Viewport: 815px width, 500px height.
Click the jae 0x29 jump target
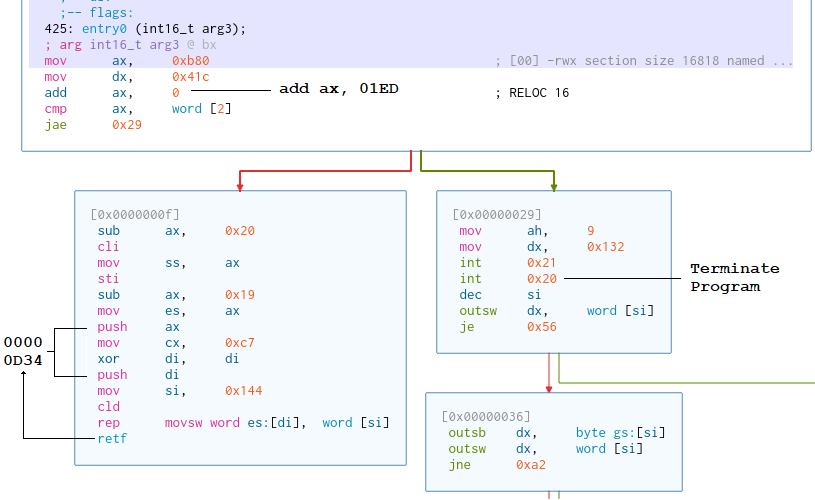coord(126,125)
